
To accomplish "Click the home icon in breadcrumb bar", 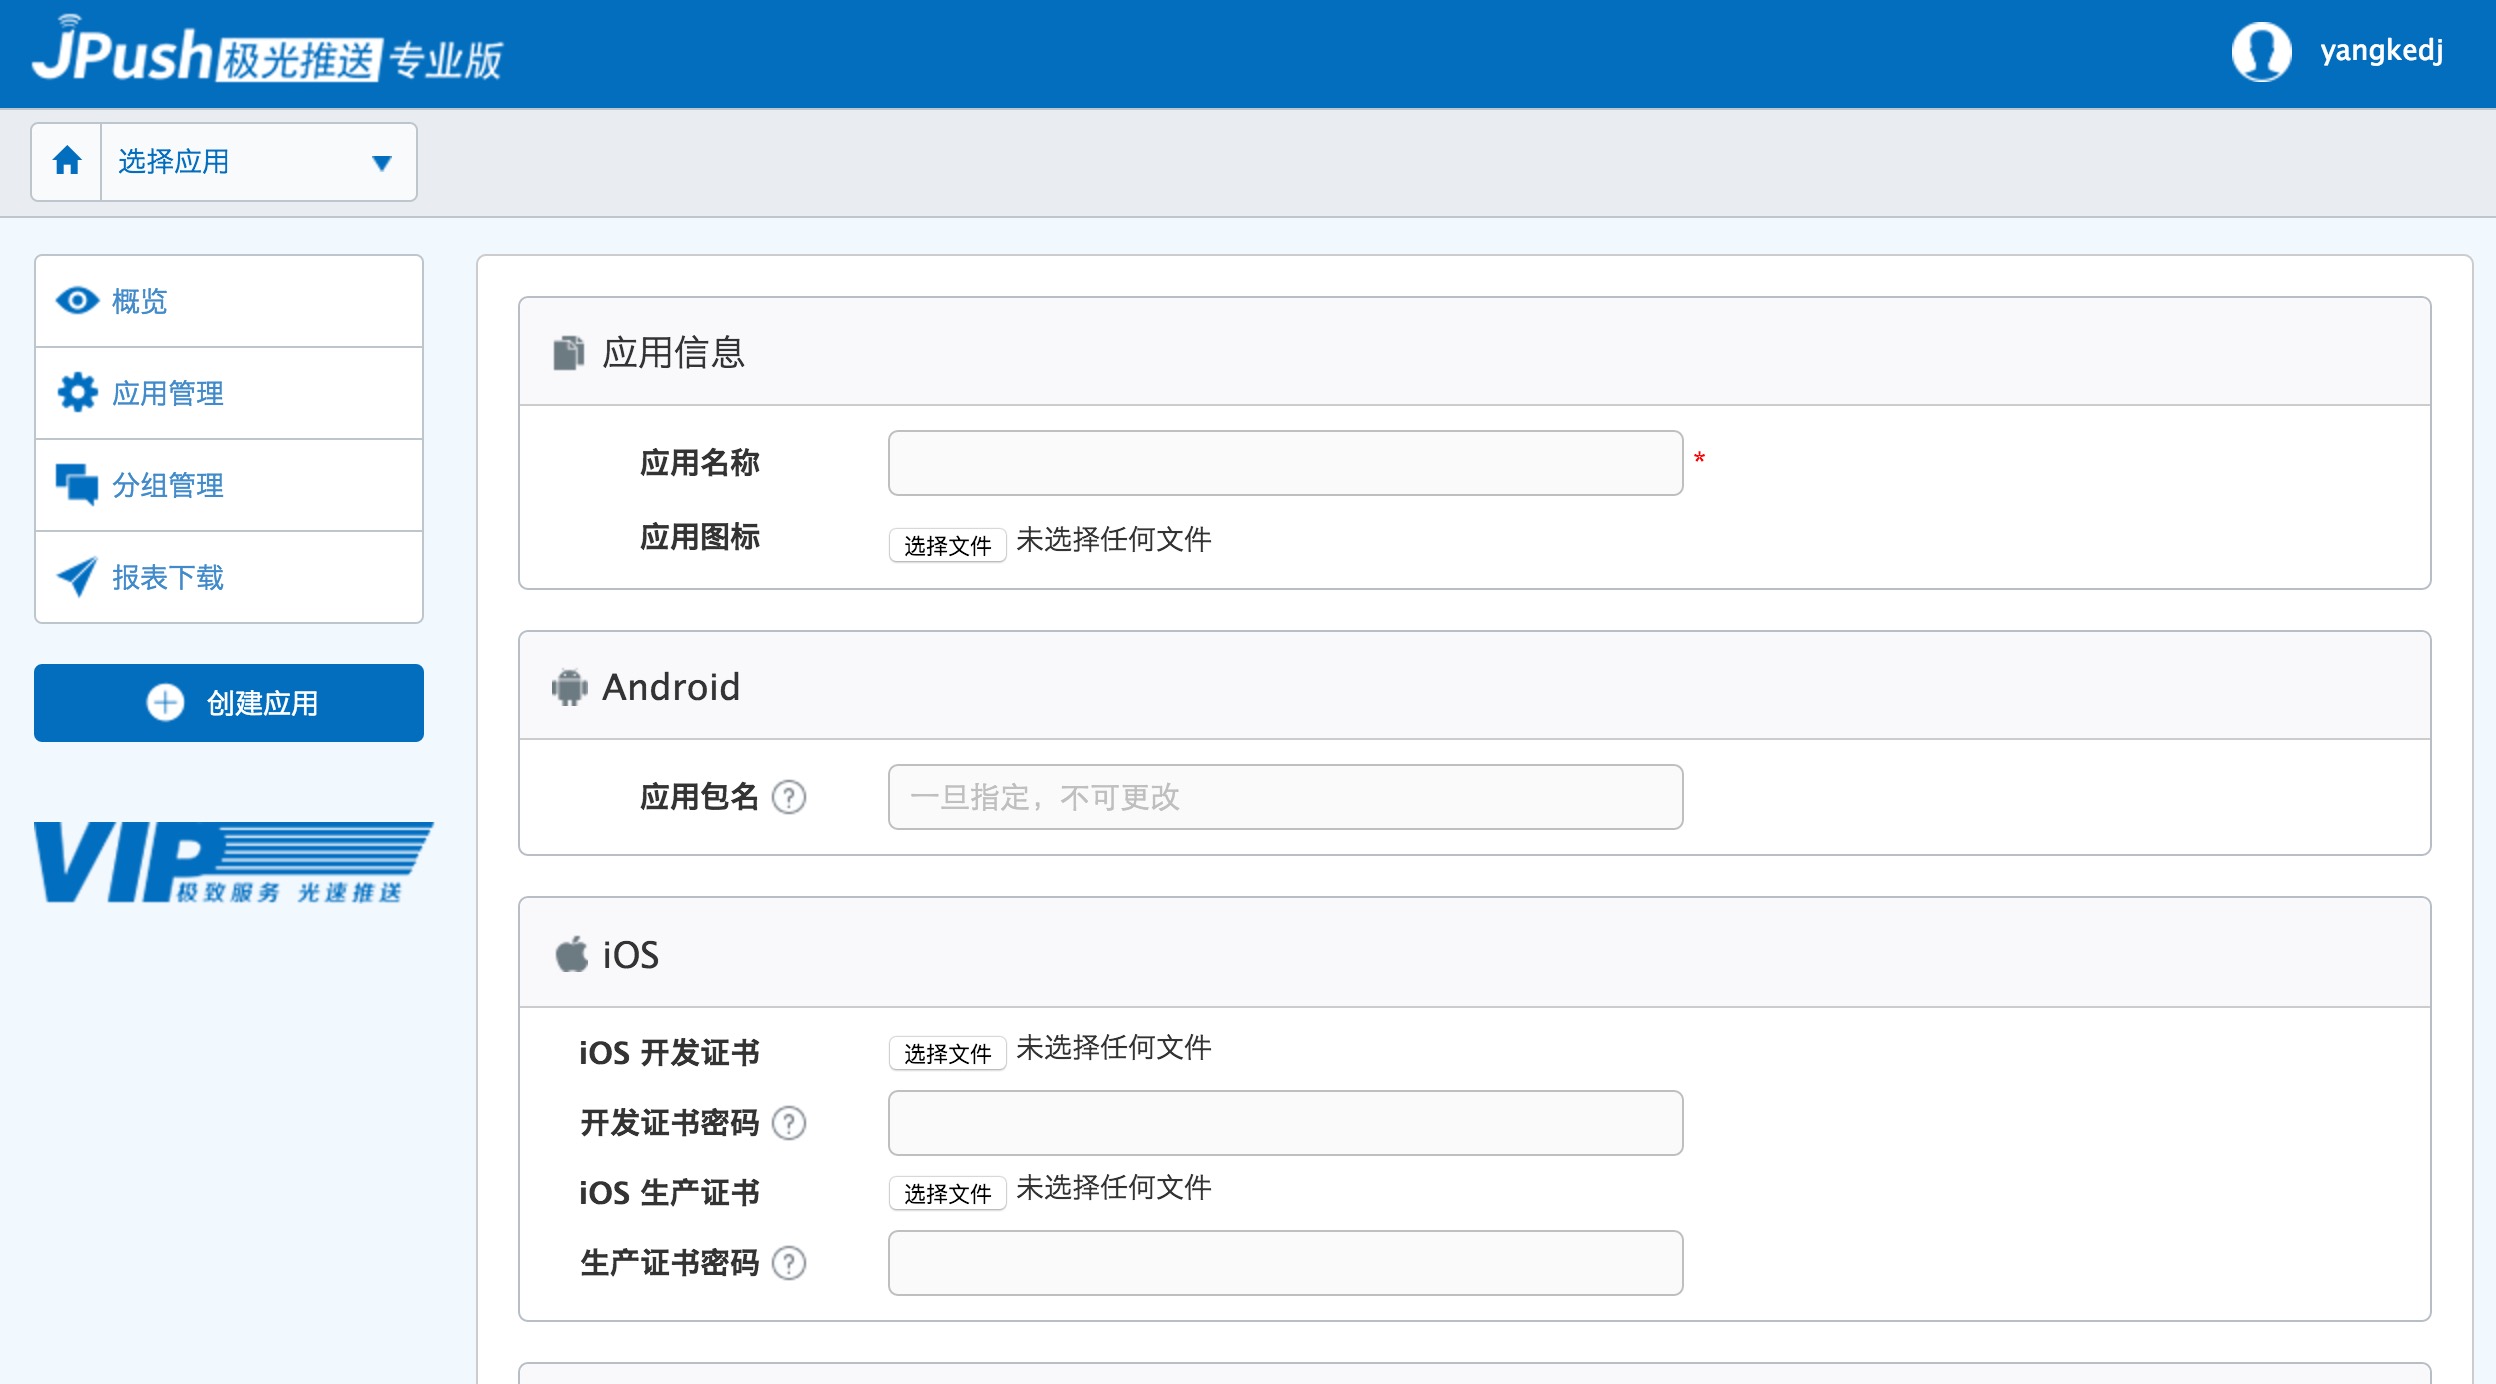I will point(67,161).
